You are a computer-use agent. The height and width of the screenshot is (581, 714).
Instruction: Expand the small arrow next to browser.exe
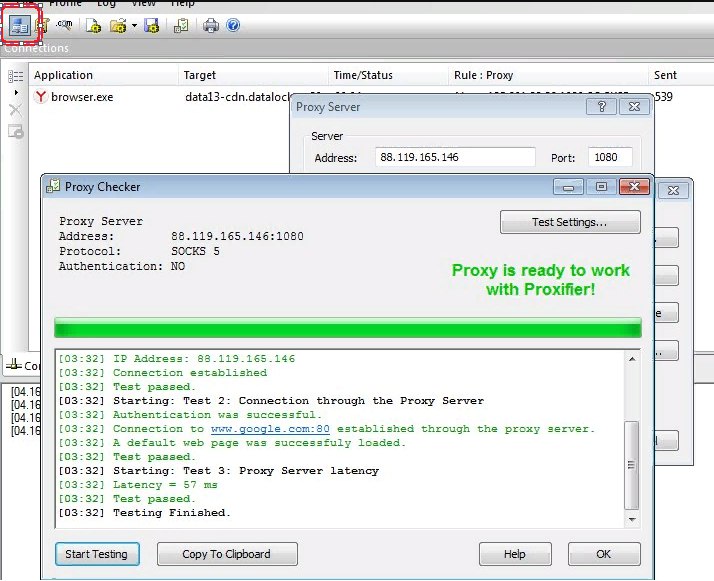coord(16,92)
